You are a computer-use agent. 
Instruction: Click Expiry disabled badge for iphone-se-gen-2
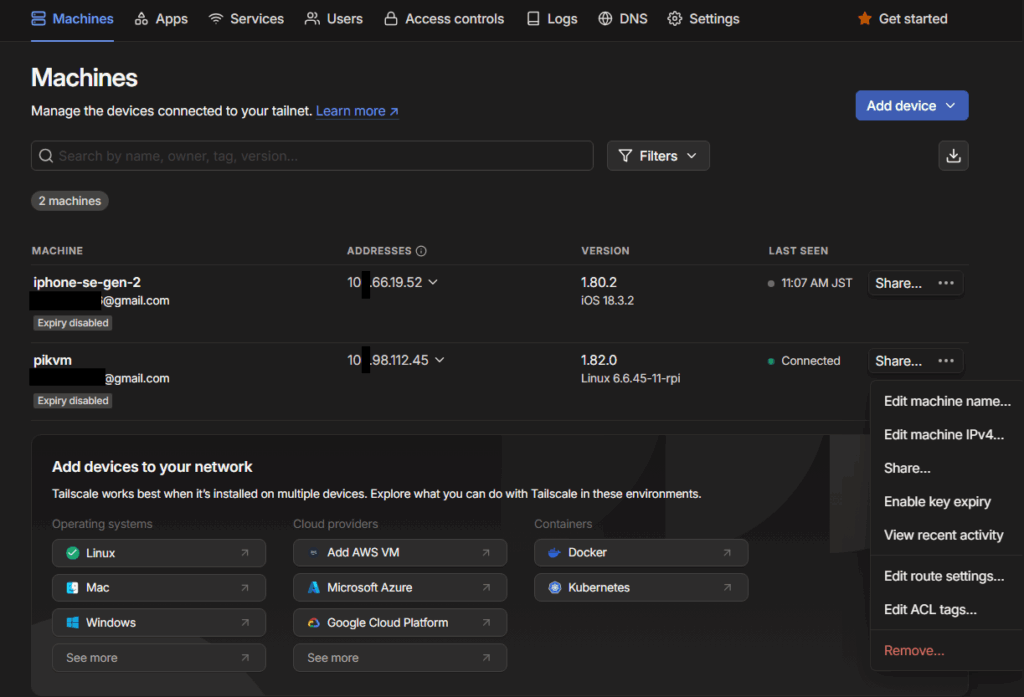pos(72,323)
